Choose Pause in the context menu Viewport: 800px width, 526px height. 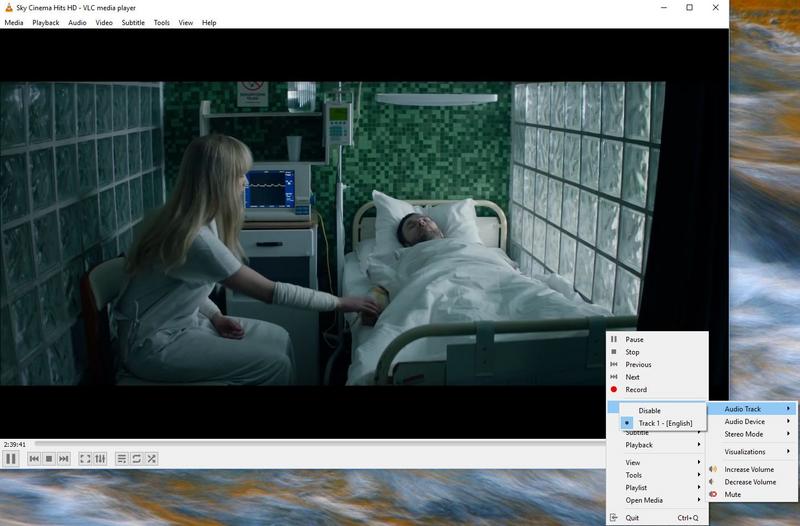pyautogui.click(x=657, y=339)
